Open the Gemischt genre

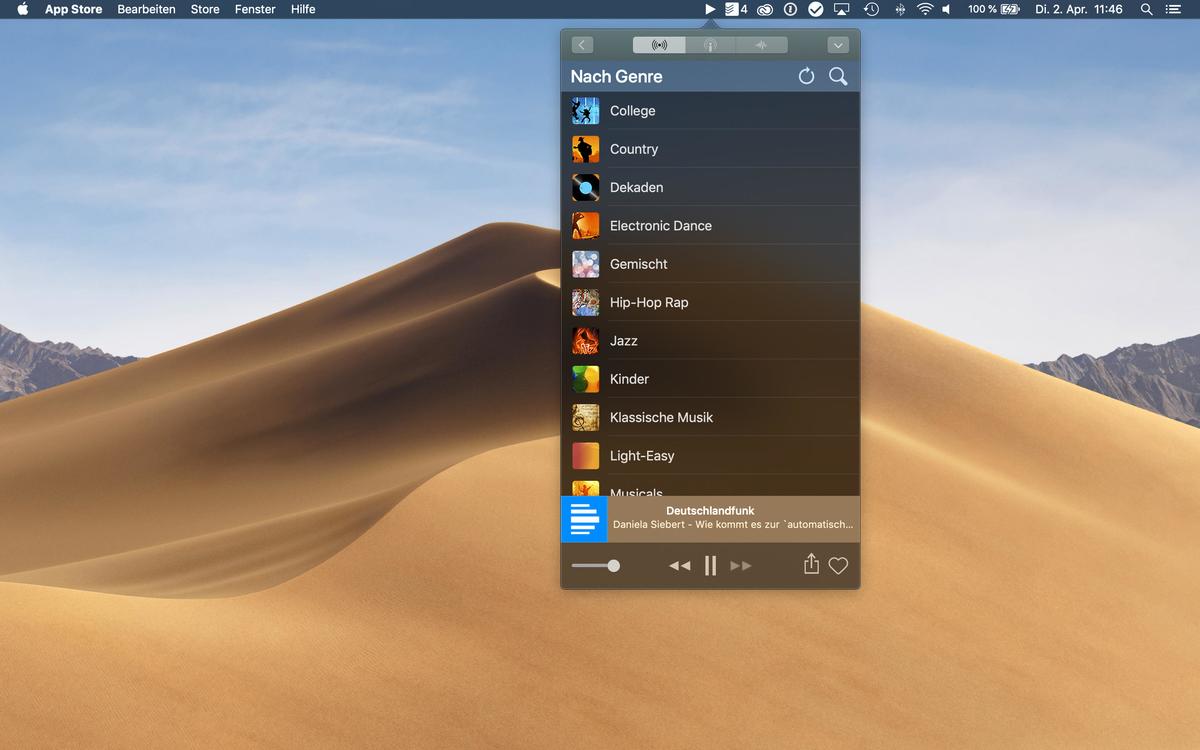(710, 264)
